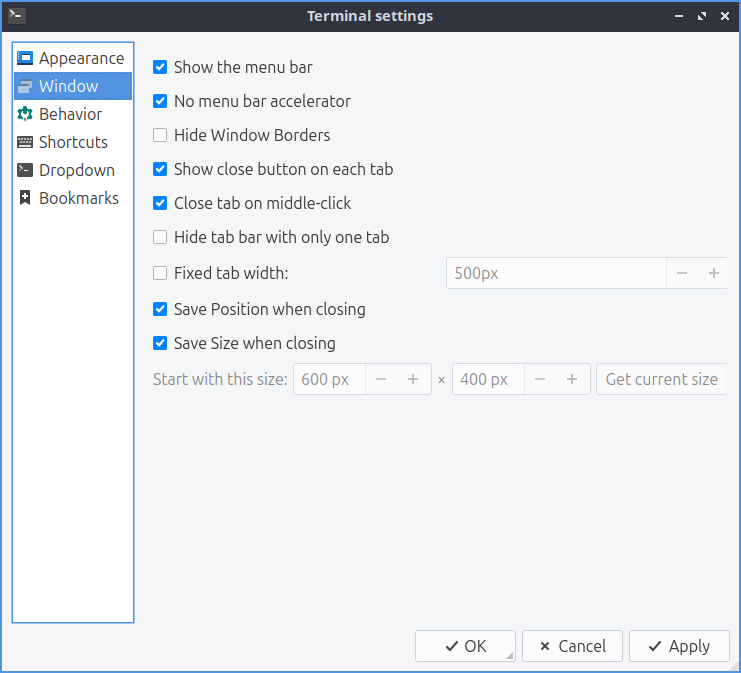Uncheck Save Size when closing

[160, 343]
